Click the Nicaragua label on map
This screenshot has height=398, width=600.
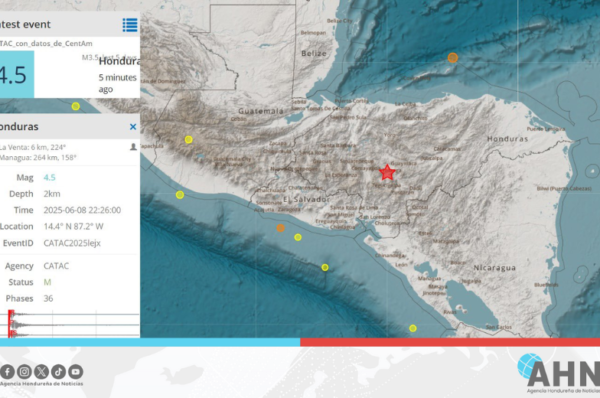click(x=495, y=268)
